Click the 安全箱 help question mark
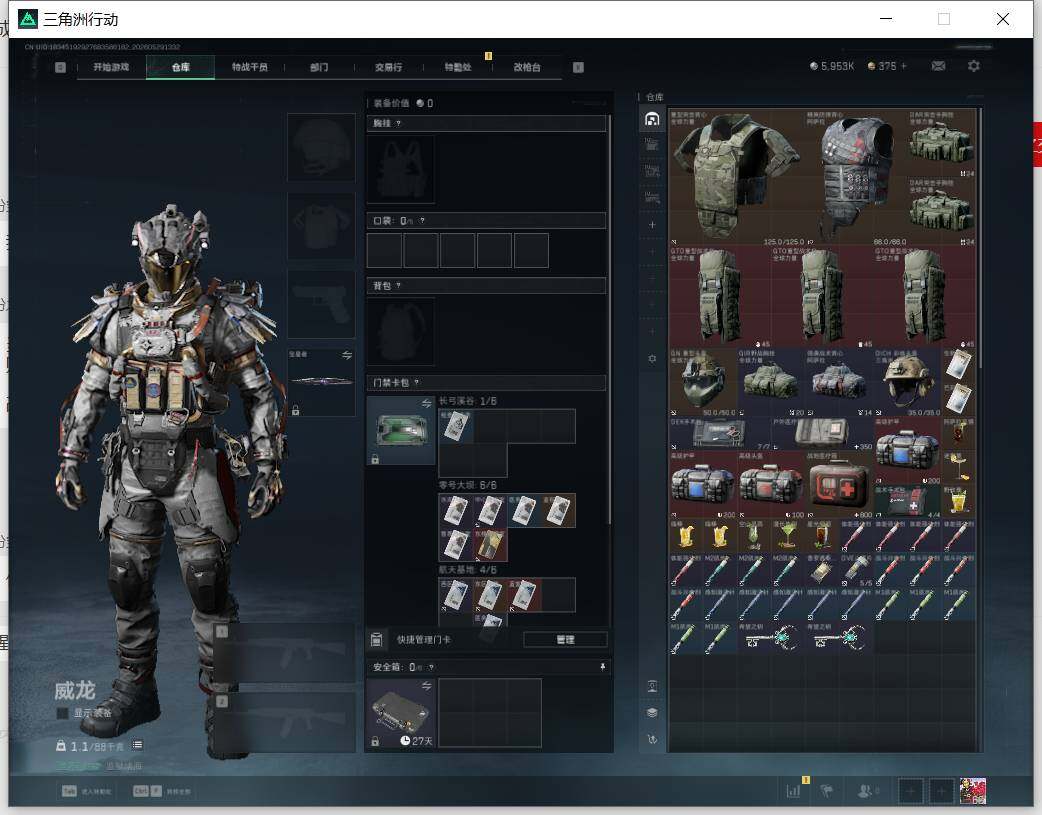1042x815 pixels. pyautogui.click(x=431, y=667)
